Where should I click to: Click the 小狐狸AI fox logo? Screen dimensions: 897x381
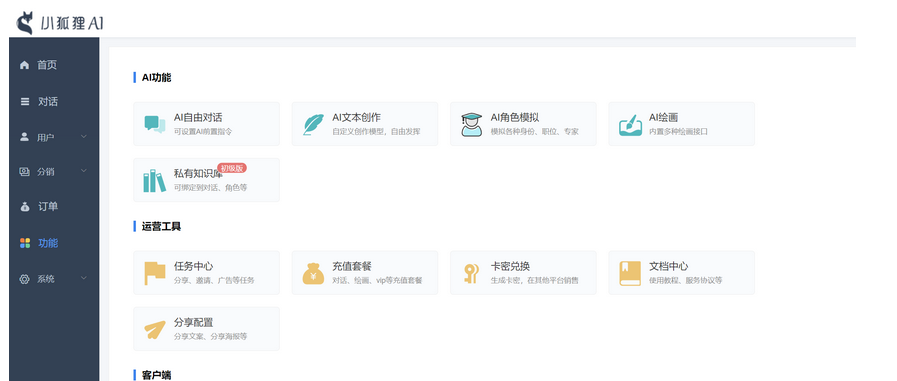click(x=25, y=23)
